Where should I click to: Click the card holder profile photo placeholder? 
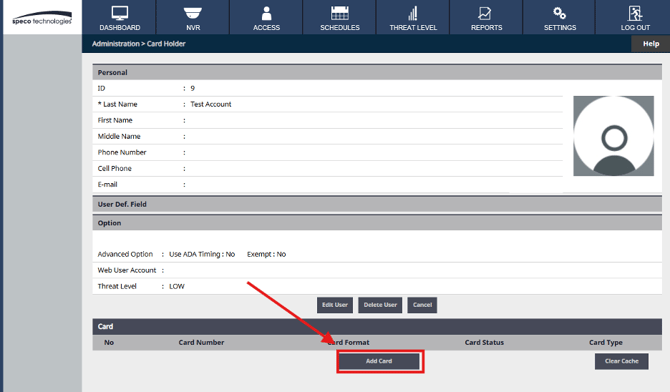[x=614, y=136]
